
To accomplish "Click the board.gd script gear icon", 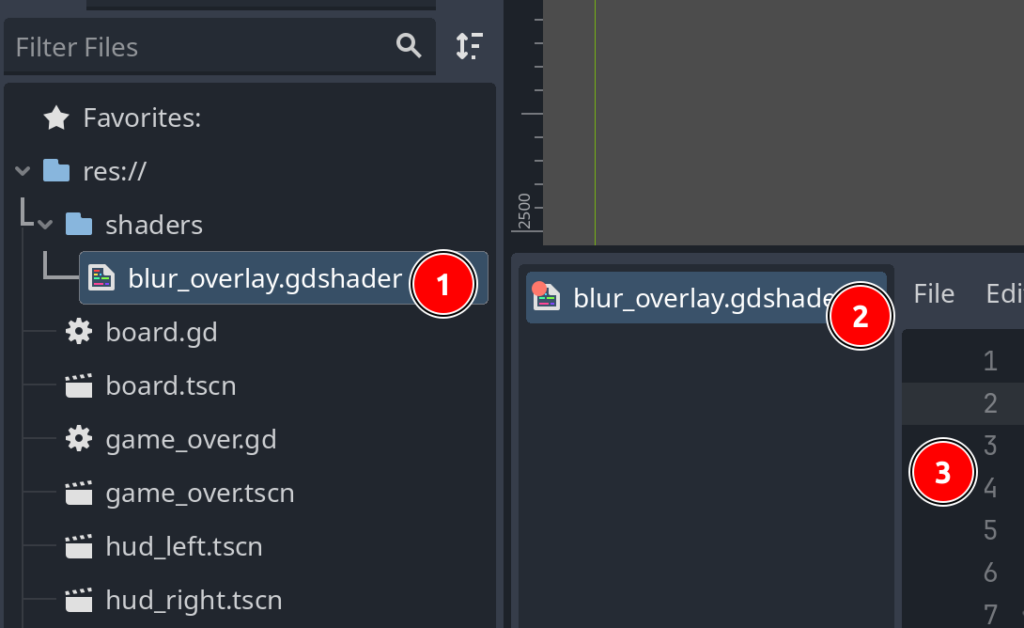I will [x=79, y=332].
